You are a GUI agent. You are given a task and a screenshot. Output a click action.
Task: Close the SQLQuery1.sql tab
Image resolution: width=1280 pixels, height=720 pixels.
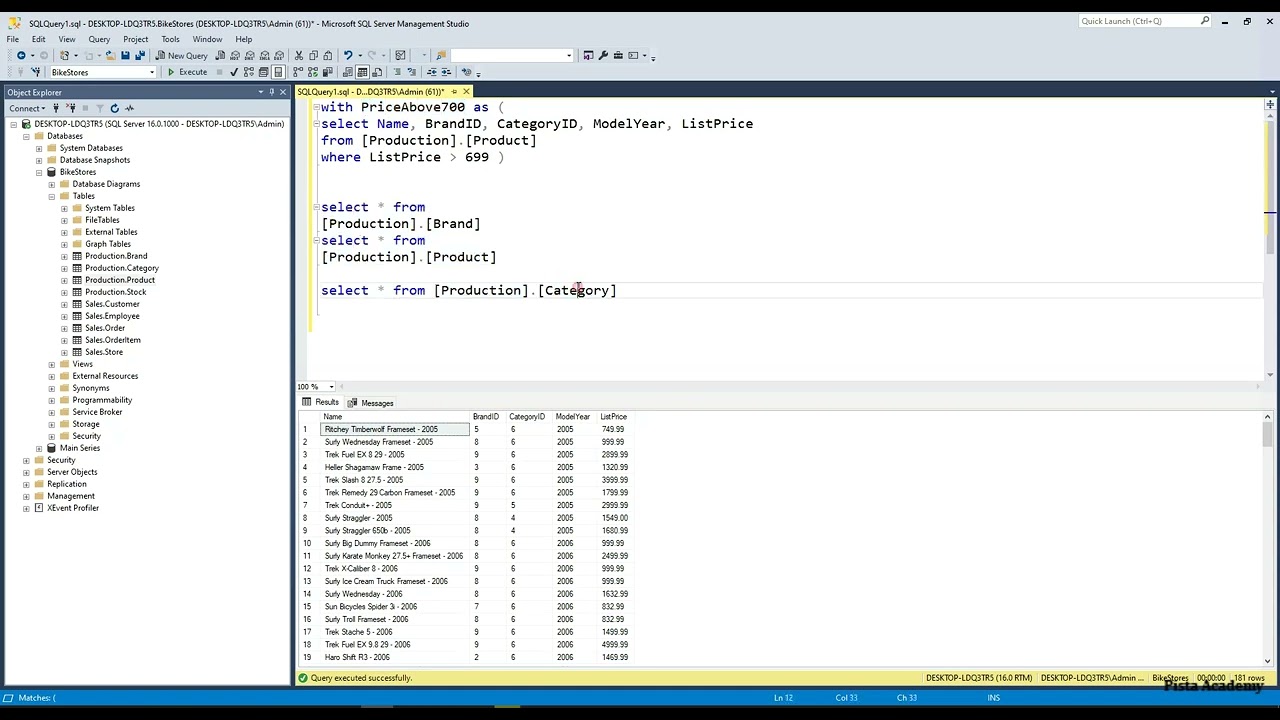(465, 92)
